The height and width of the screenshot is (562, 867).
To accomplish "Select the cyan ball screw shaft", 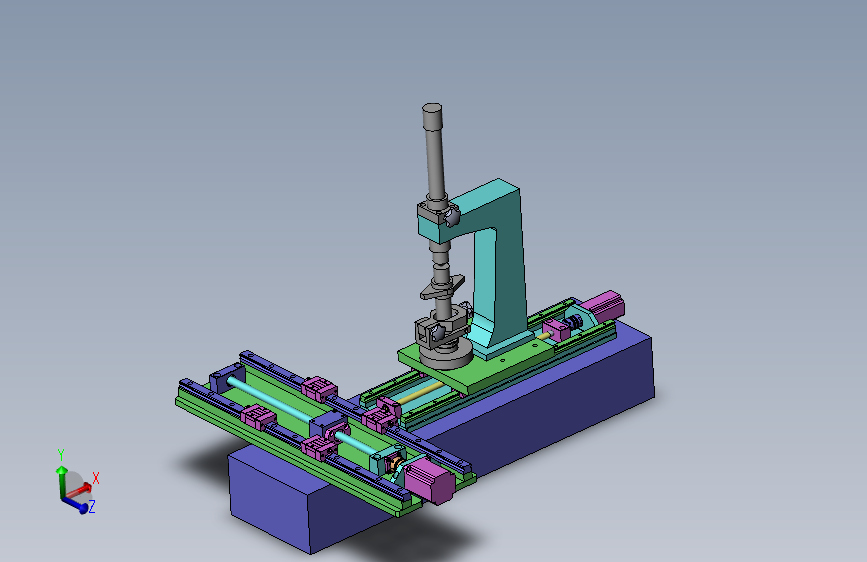I will tap(276, 401).
